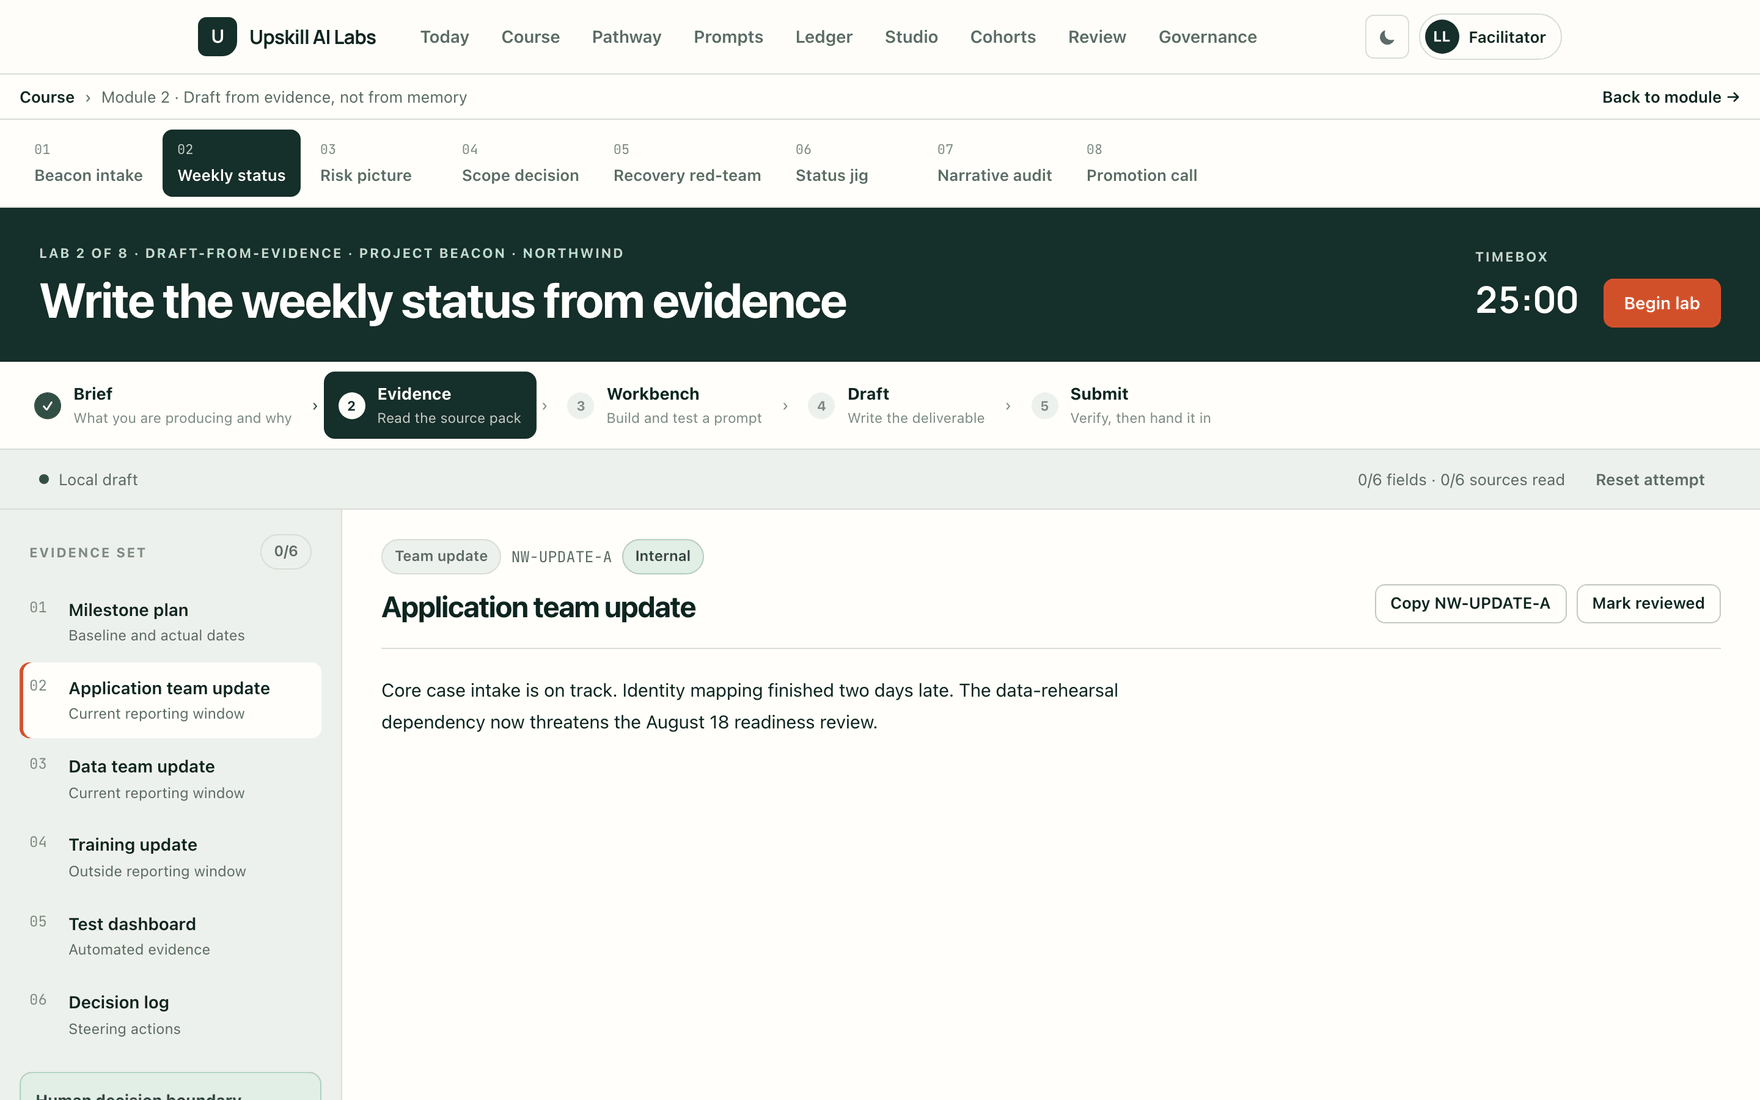Screen dimensions: 1760x1100
Task: Click the 'NW-UPDATE-A' document code
Action: (561, 557)
